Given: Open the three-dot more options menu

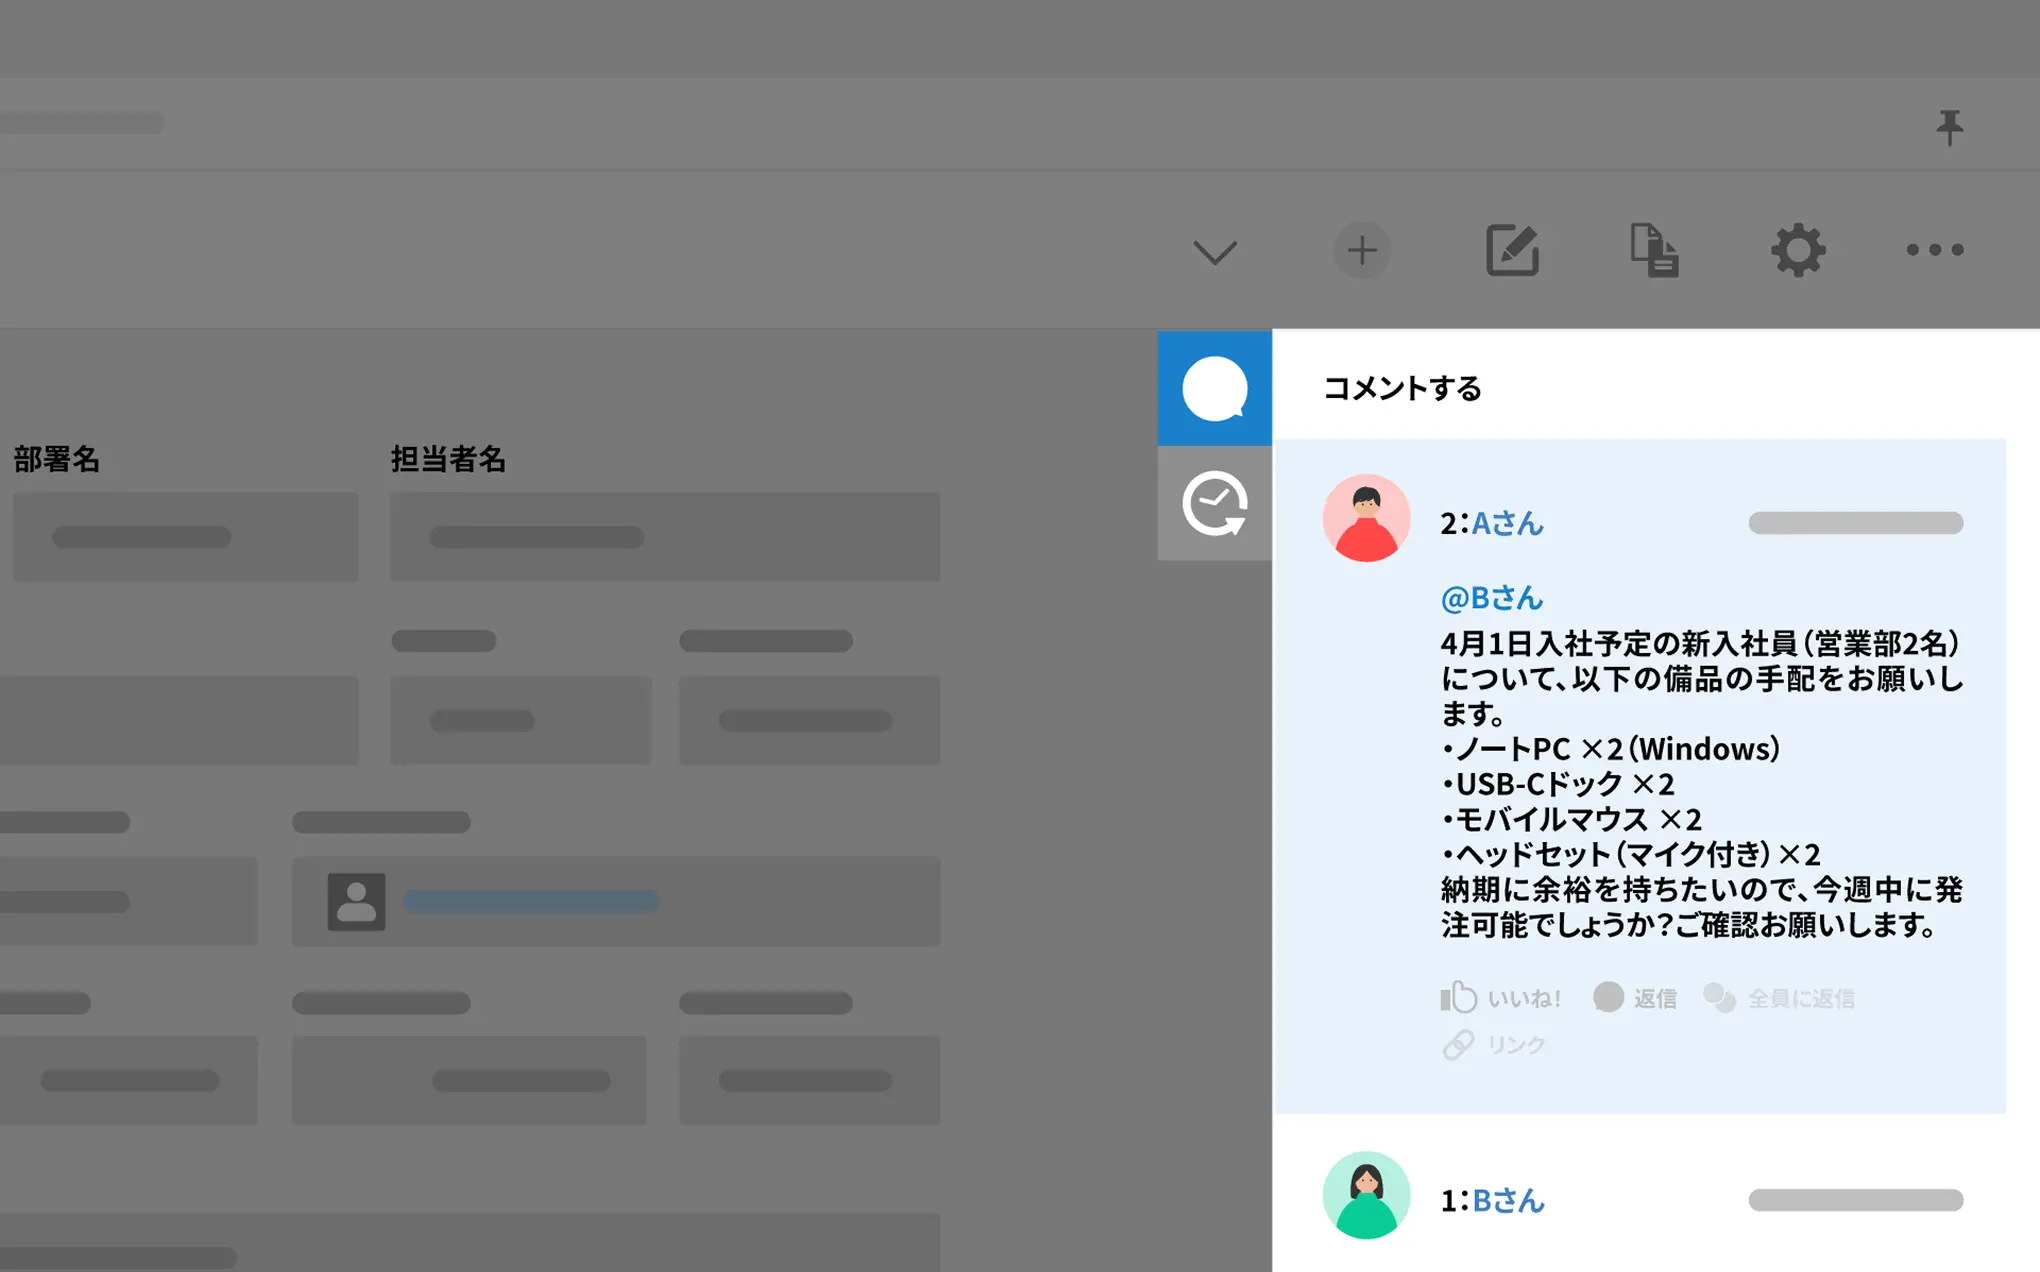Looking at the screenshot, I should (1934, 250).
